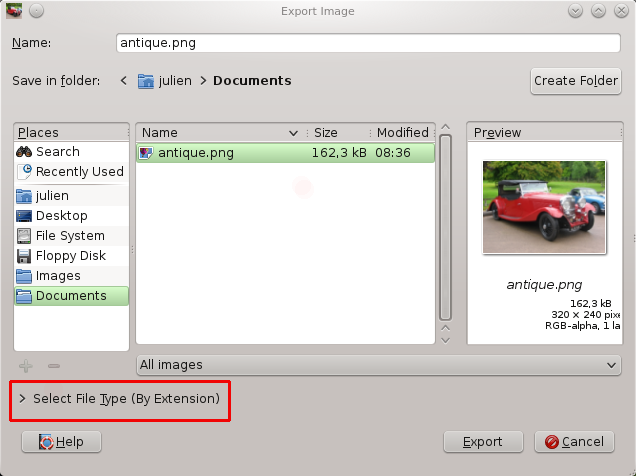
Task: Click the File System drive icon
Action: (24, 236)
